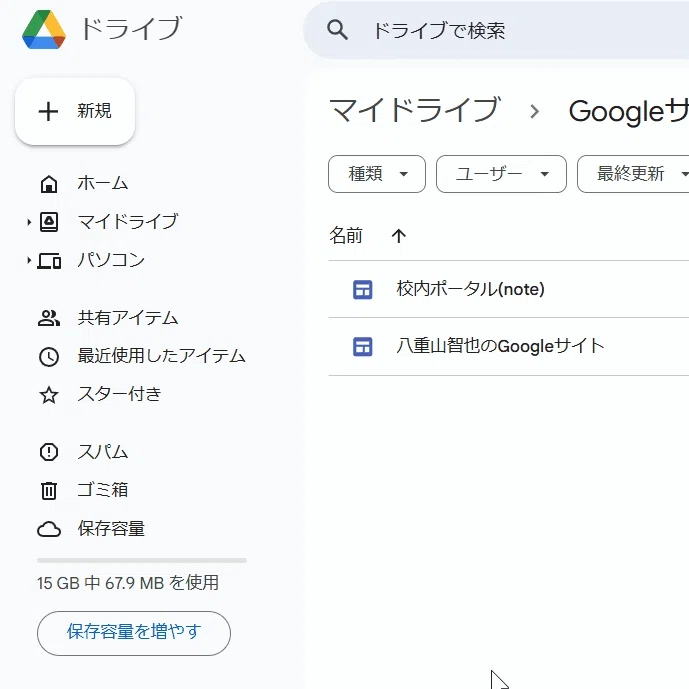Open 最近使用したアイテム in the sidebar

(x=161, y=356)
